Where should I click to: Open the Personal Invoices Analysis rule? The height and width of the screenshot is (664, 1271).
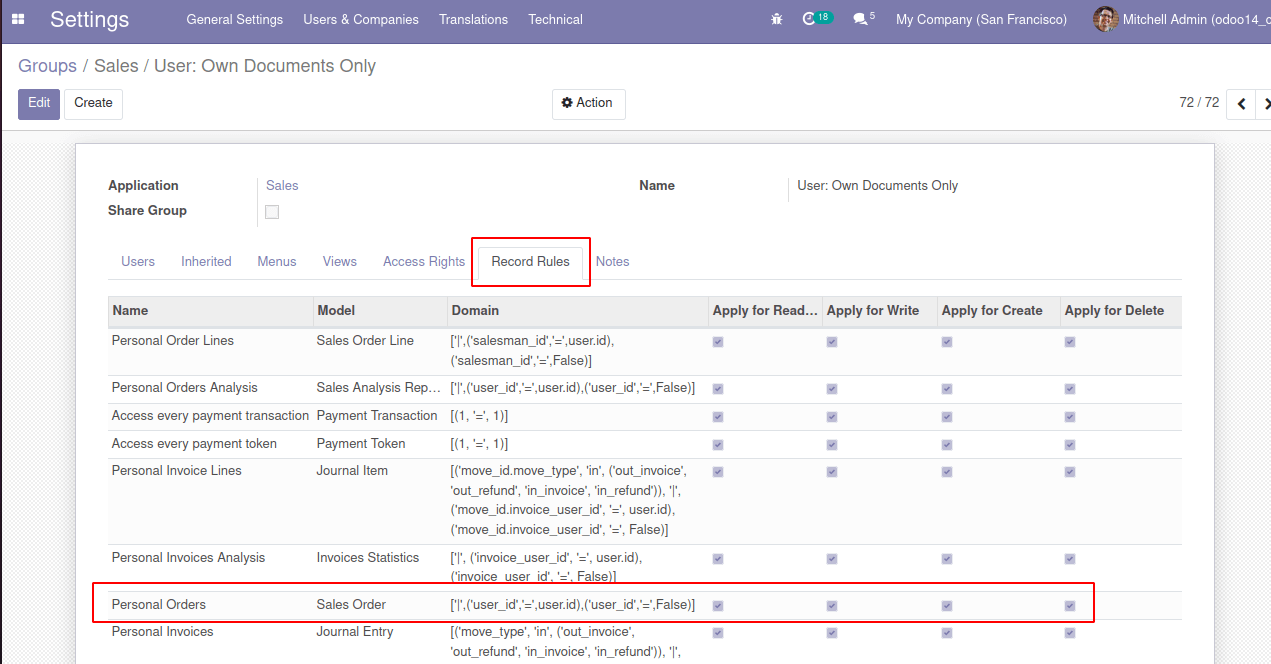point(189,558)
